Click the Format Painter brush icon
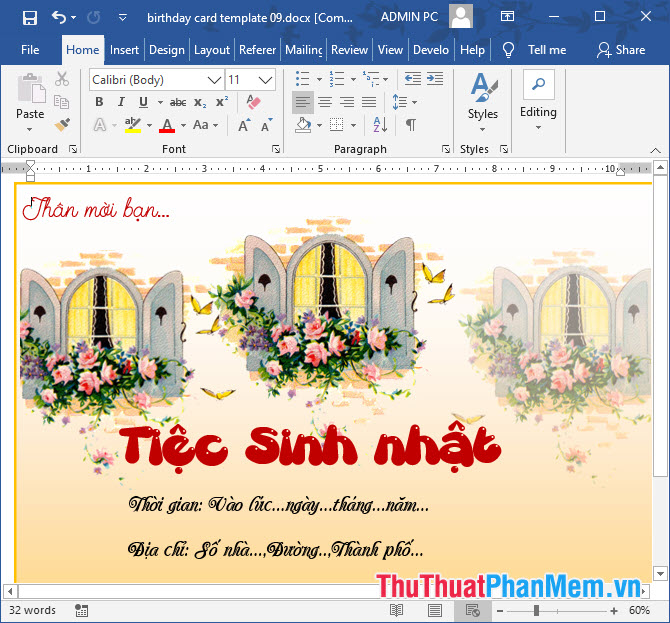Screen dimensions: 670x623 coord(62,124)
